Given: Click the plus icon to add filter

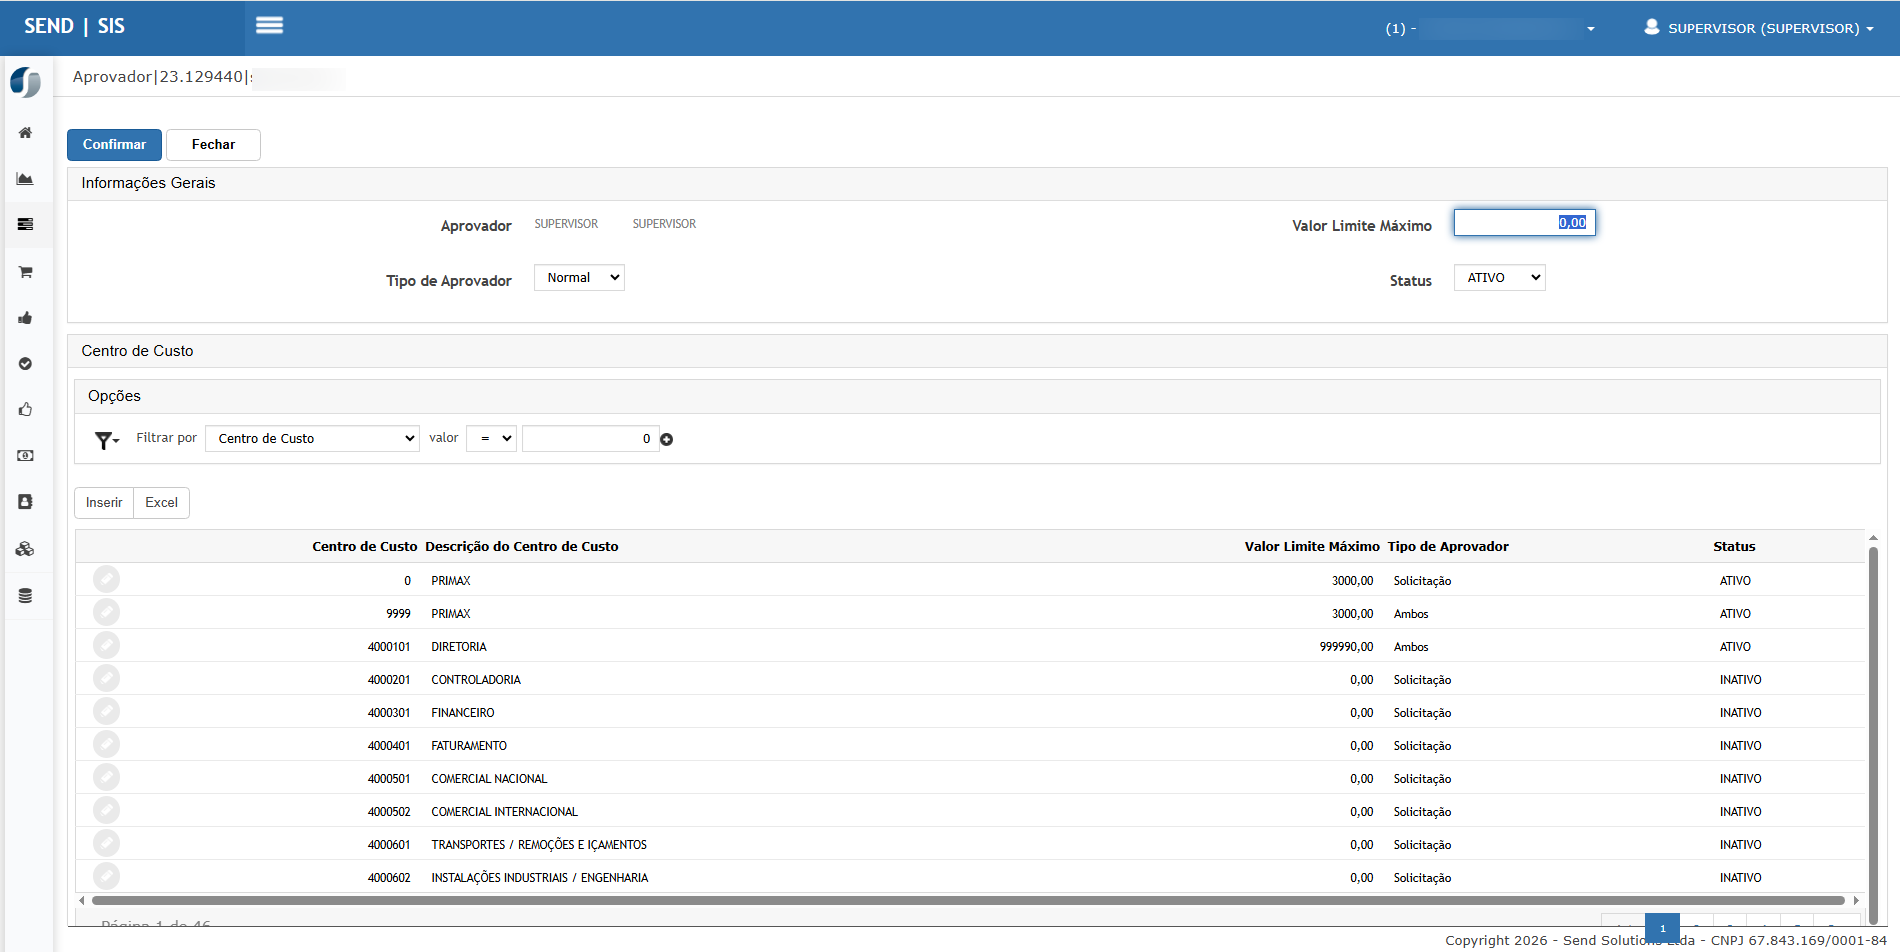Looking at the screenshot, I should [667, 440].
